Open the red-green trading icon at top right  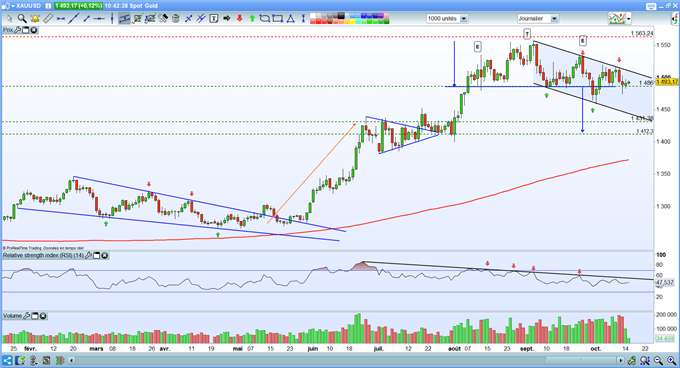(x=676, y=19)
